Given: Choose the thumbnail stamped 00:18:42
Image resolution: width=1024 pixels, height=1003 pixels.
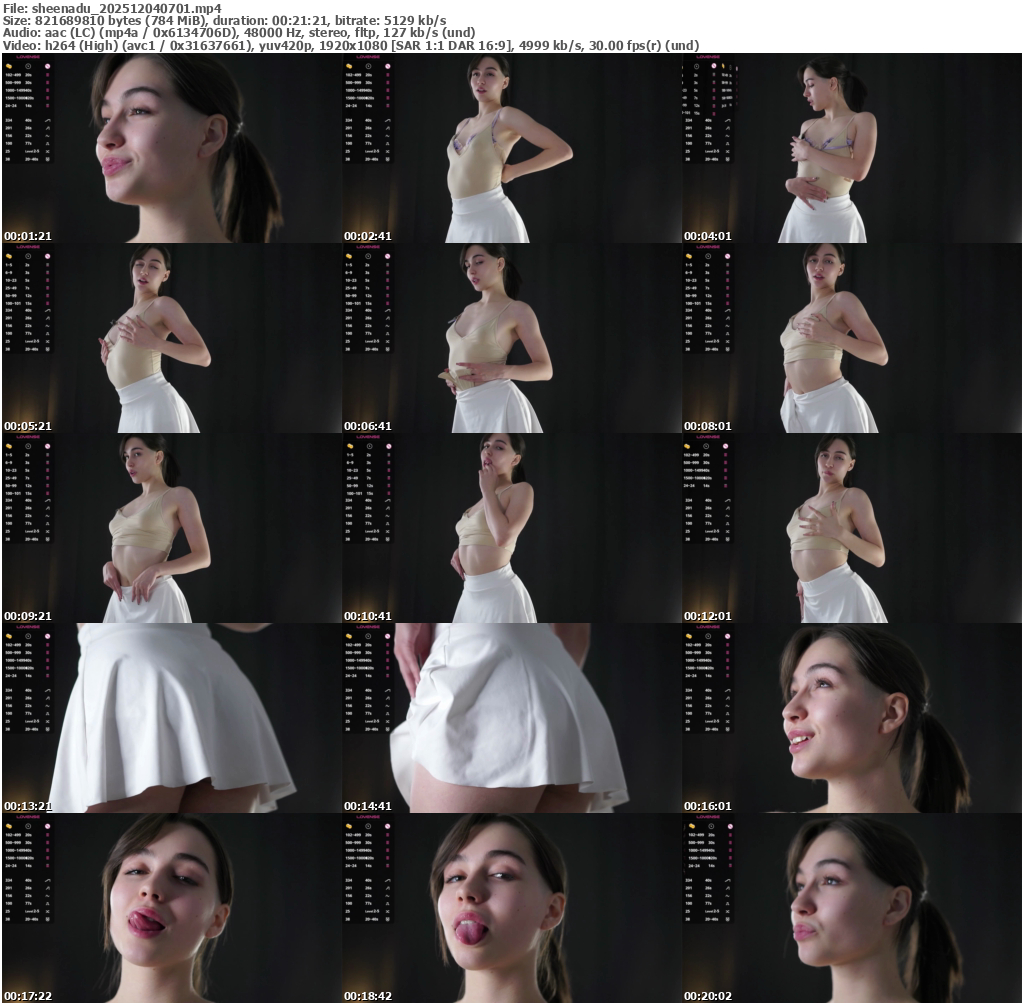Looking at the screenshot, I should 512,908.
